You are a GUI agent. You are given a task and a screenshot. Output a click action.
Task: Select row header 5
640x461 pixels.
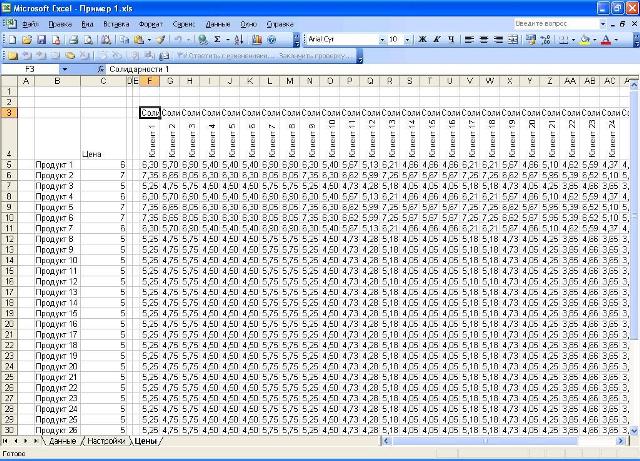pyautogui.click(x=9, y=165)
